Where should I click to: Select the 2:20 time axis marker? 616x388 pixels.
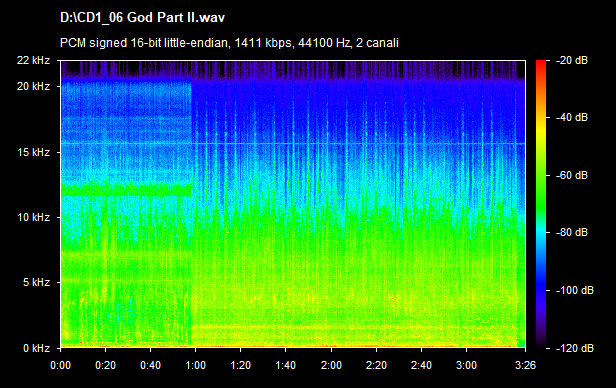tap(376, 365)
